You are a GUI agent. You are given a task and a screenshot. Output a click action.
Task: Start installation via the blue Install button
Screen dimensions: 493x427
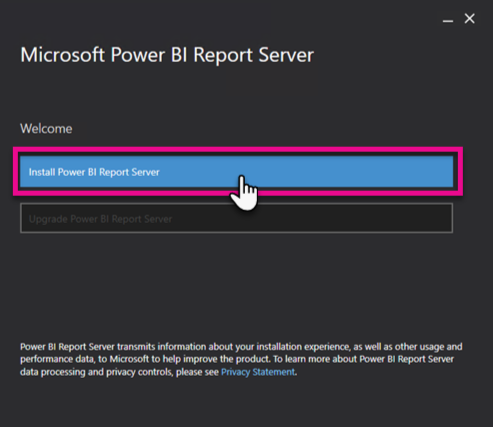click(236, 172)
